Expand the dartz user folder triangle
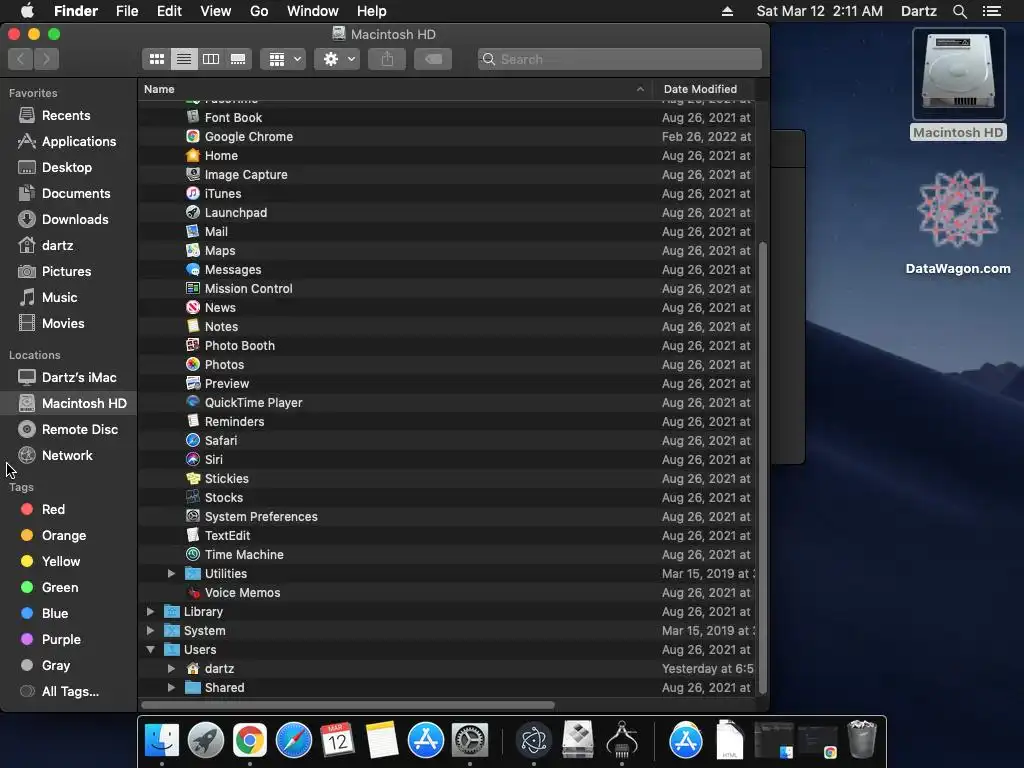1024x768 pixels. tap(171, 669)
